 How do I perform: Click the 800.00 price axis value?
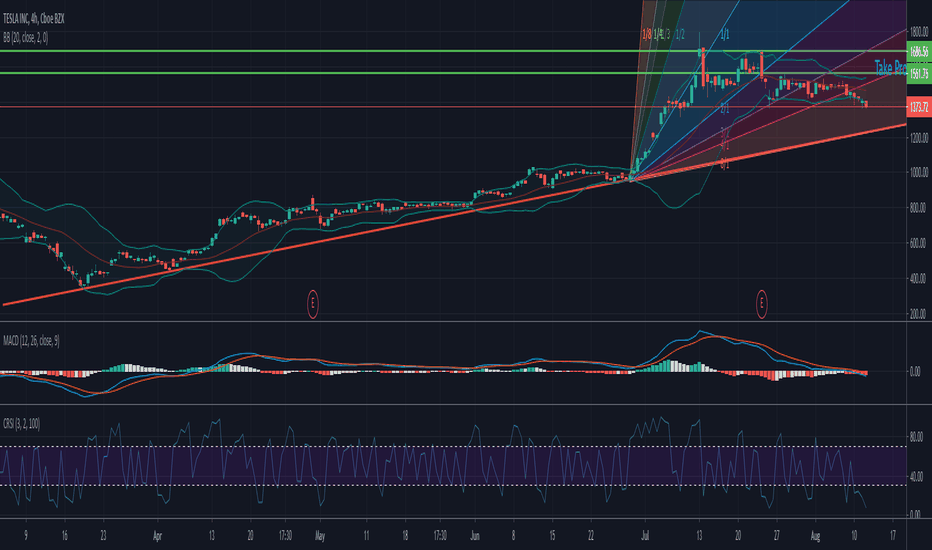tap(918, 208)
